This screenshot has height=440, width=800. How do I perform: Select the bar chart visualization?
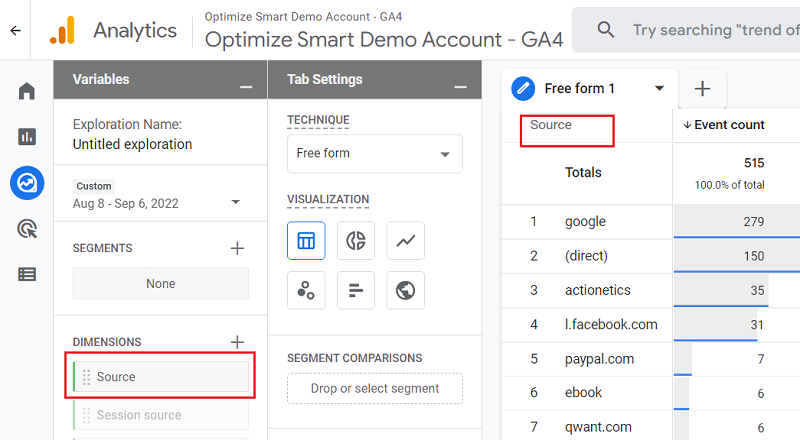(355, 290)
